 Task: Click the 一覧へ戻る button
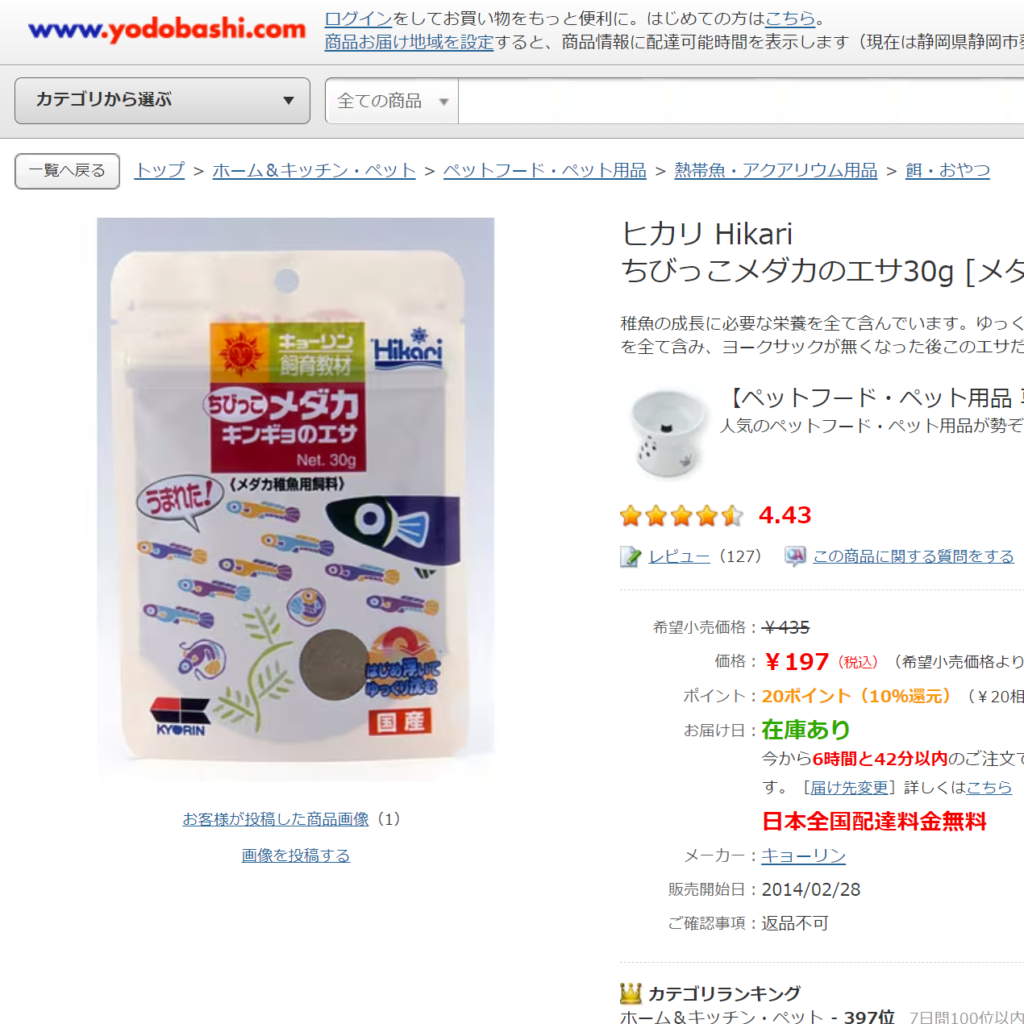[x=67, y=171]
